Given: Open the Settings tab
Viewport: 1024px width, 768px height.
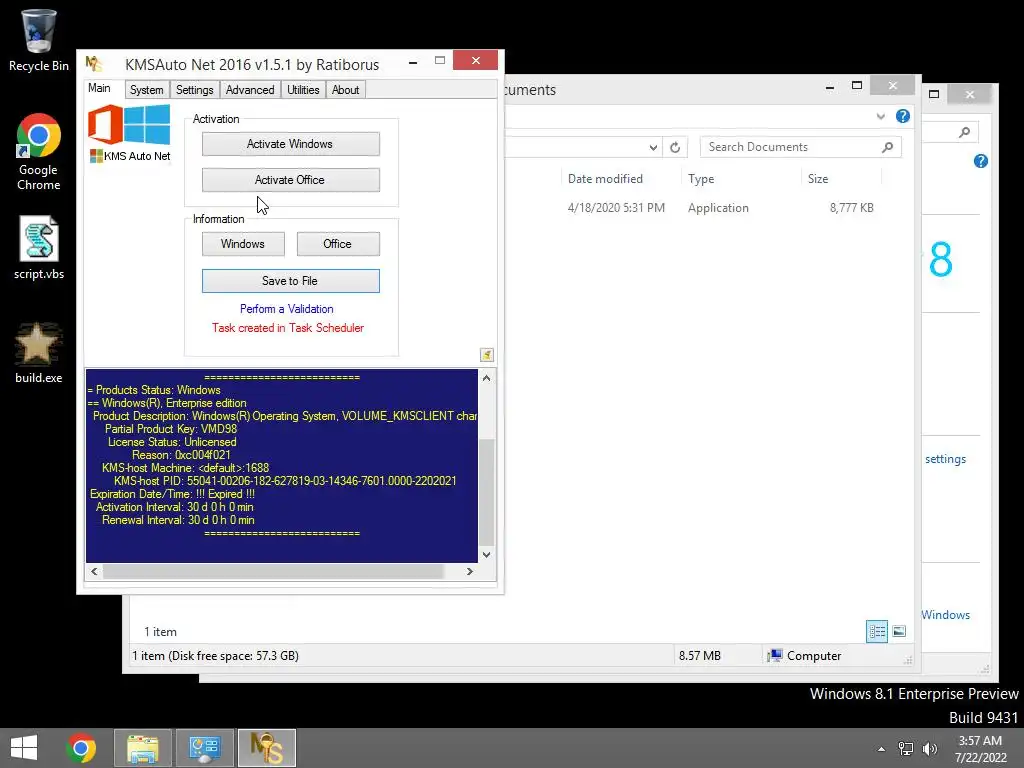Looking at the screenshot, I should pyautogui.click(x=195, y=89).
